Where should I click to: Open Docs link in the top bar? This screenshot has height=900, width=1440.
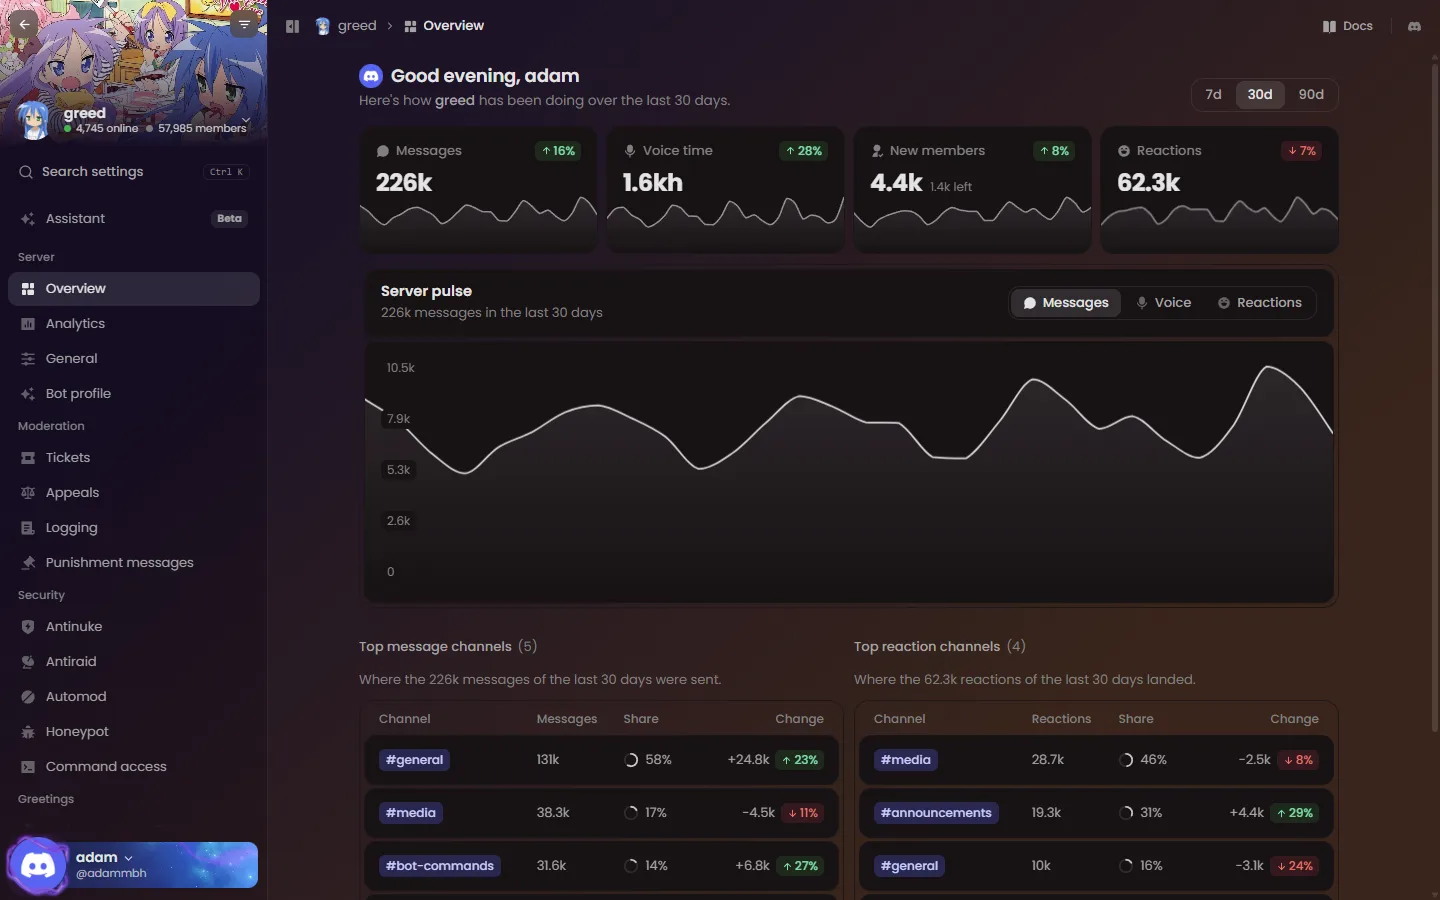pyautogui.click(x=1348, y=26)
